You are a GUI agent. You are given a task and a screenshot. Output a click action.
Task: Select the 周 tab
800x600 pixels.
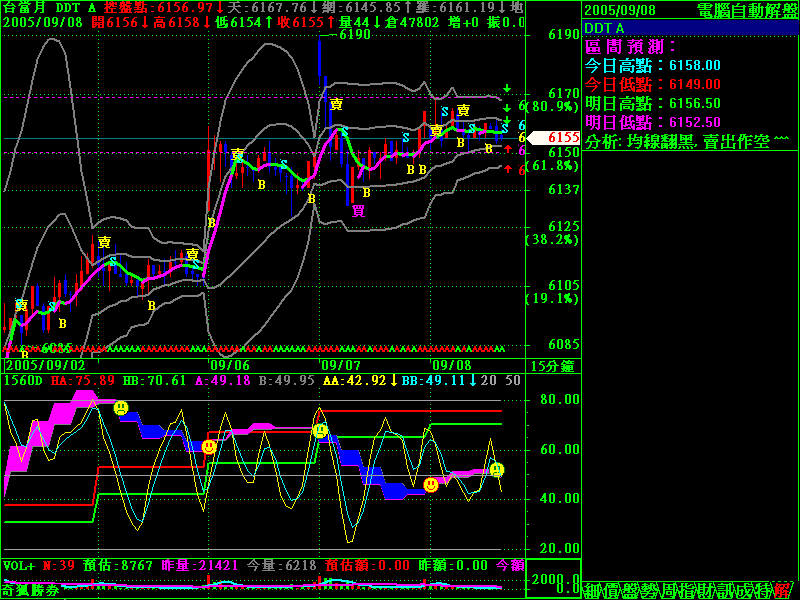tap(669, 590)
